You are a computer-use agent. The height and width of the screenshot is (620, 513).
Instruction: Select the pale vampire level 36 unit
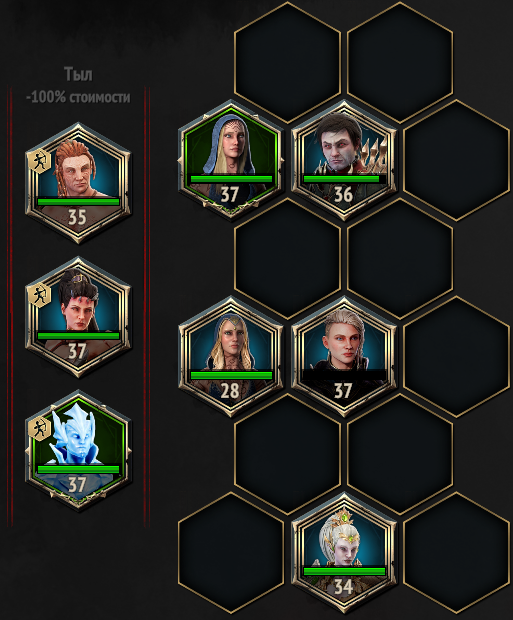pos(344,160)
